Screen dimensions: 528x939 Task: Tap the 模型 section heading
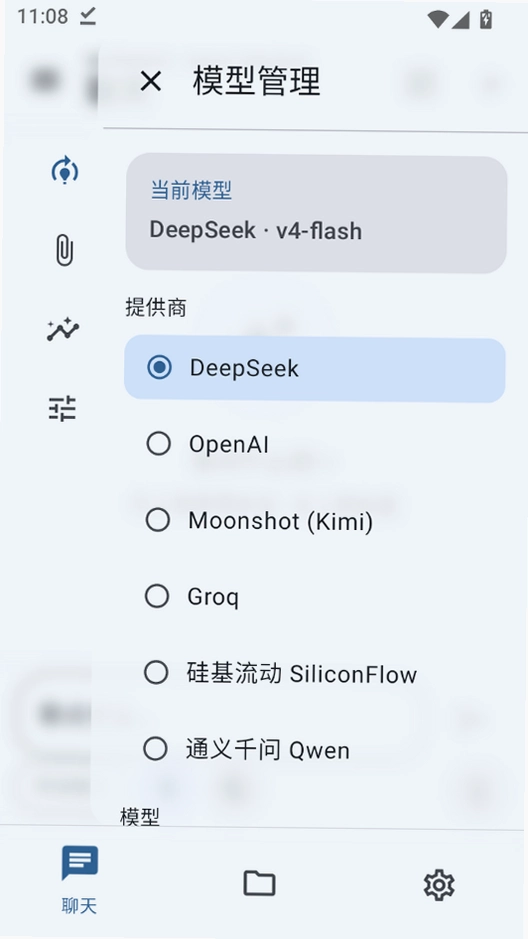click(139, 817)
